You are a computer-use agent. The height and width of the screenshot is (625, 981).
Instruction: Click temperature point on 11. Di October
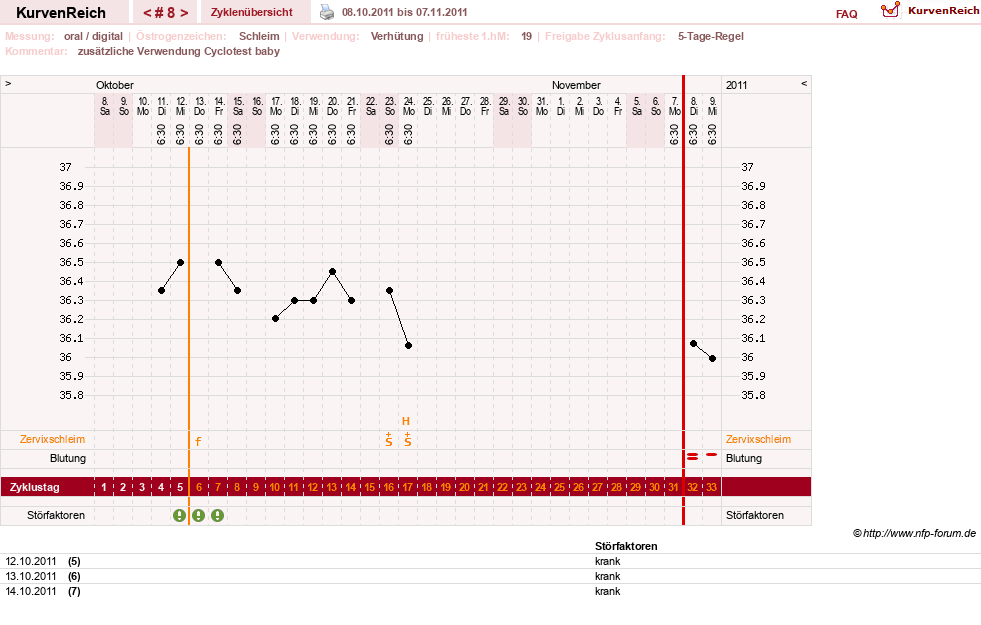[x=161, y=290]
